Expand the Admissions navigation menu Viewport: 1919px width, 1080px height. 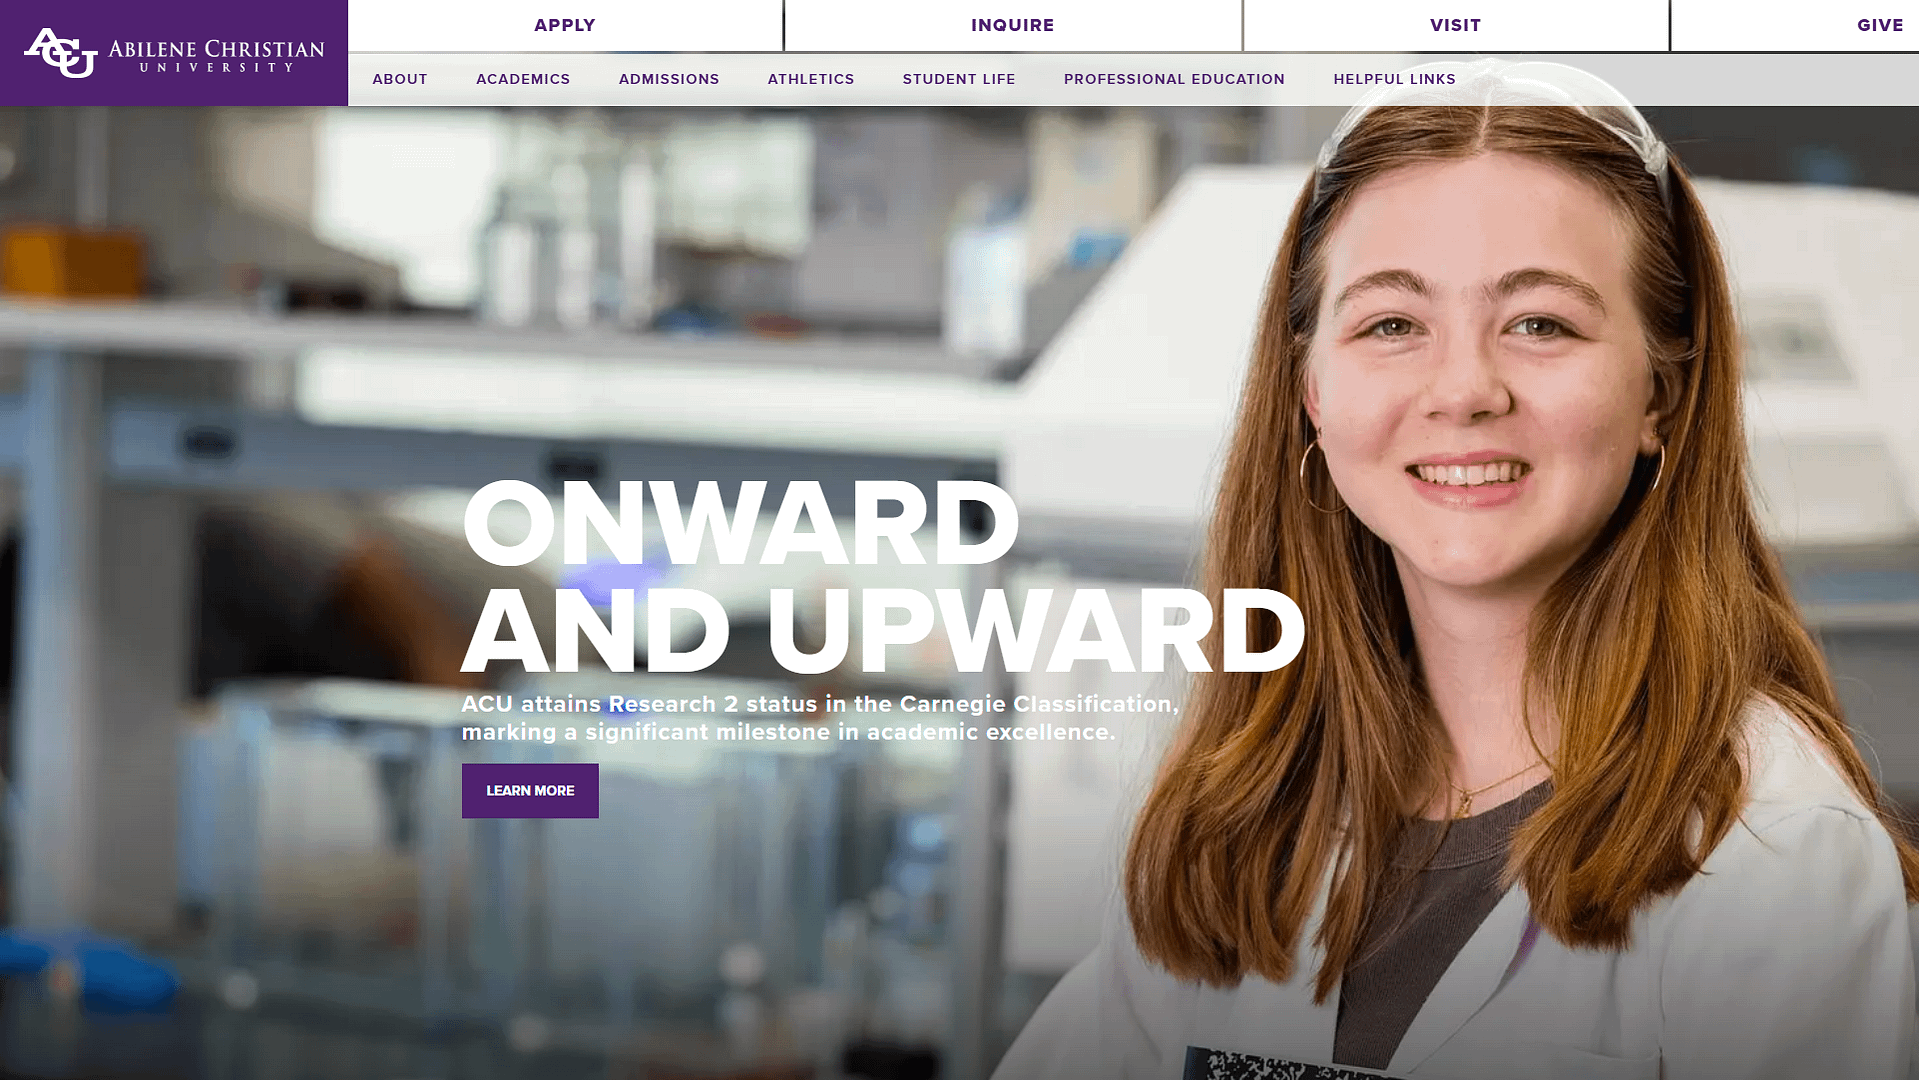click(669, 79)
